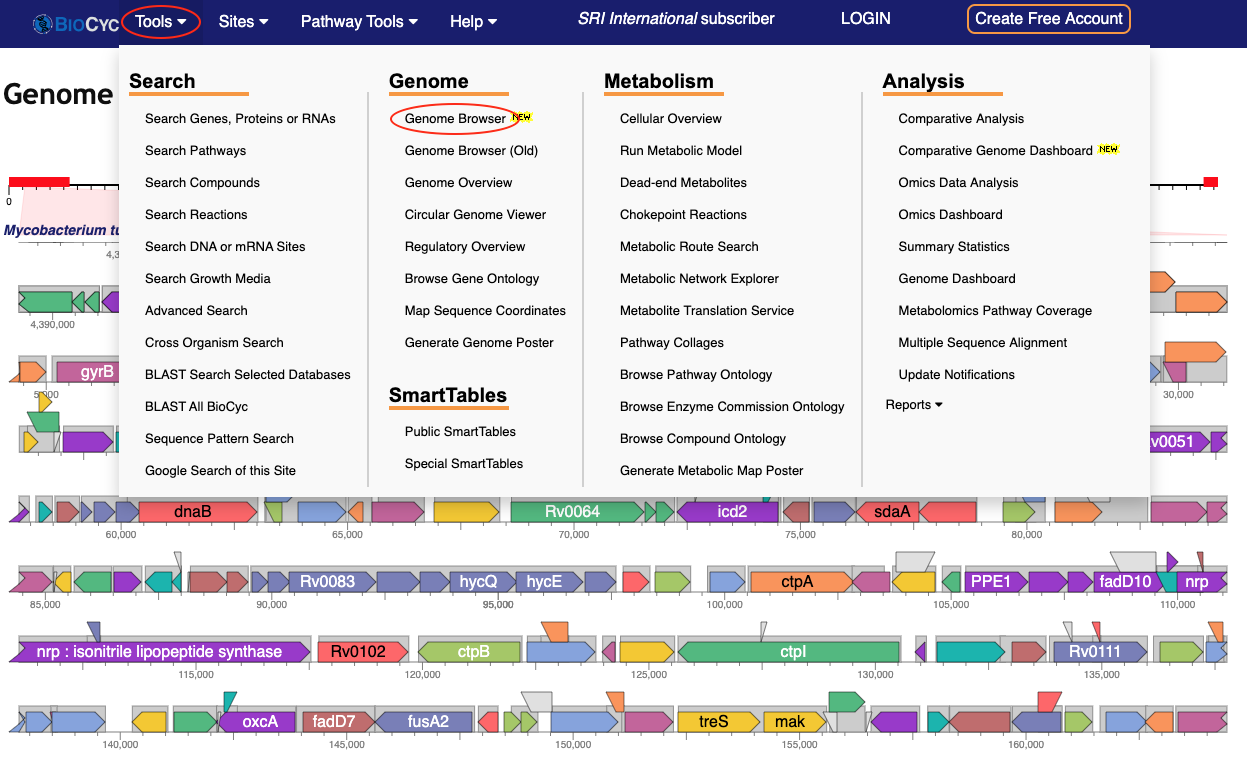Image resolution: width=1247 pixels, height=757 pixels.
Task: Choose Genome Browser menu entry
Action: coord(455,118)
